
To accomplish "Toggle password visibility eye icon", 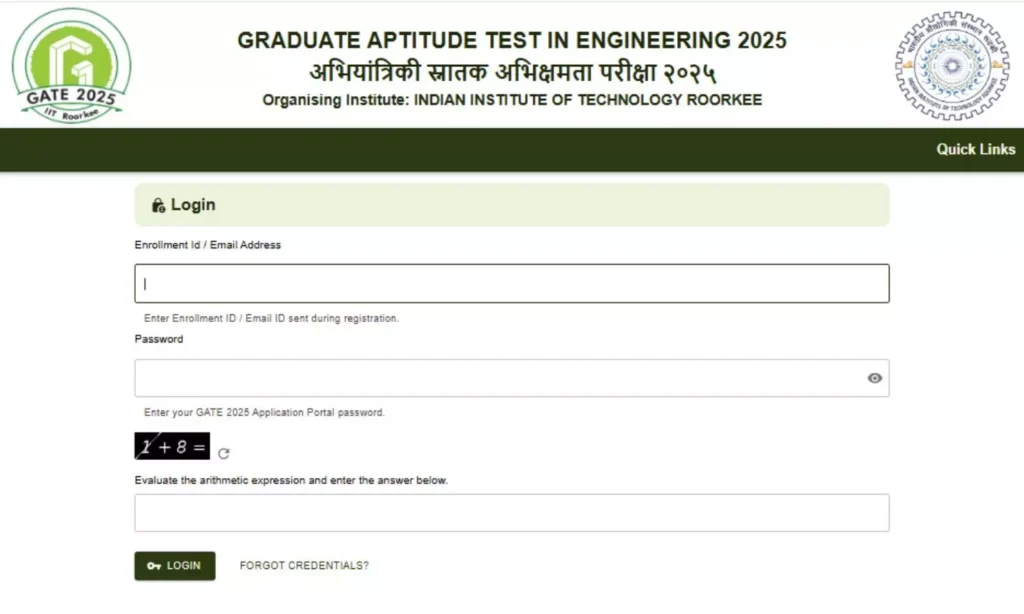I will point(874,378).
